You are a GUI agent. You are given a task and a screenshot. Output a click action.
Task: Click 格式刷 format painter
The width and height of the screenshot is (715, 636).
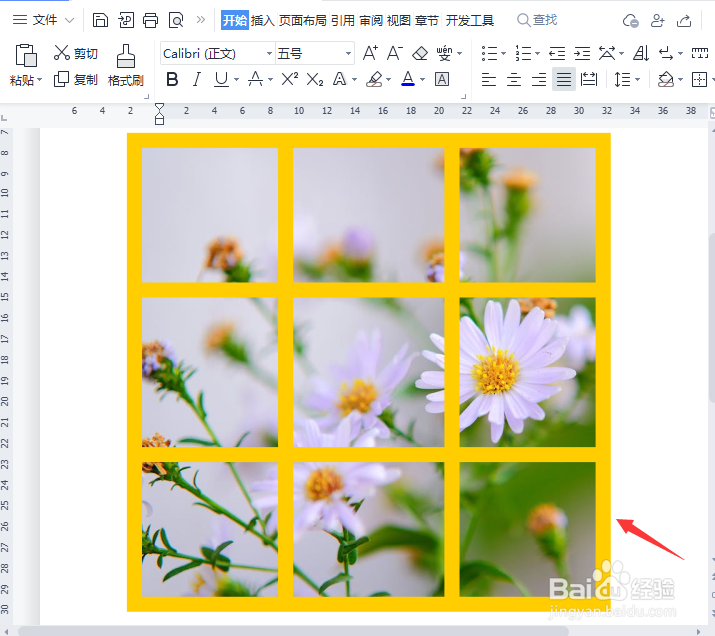(126, 66)
